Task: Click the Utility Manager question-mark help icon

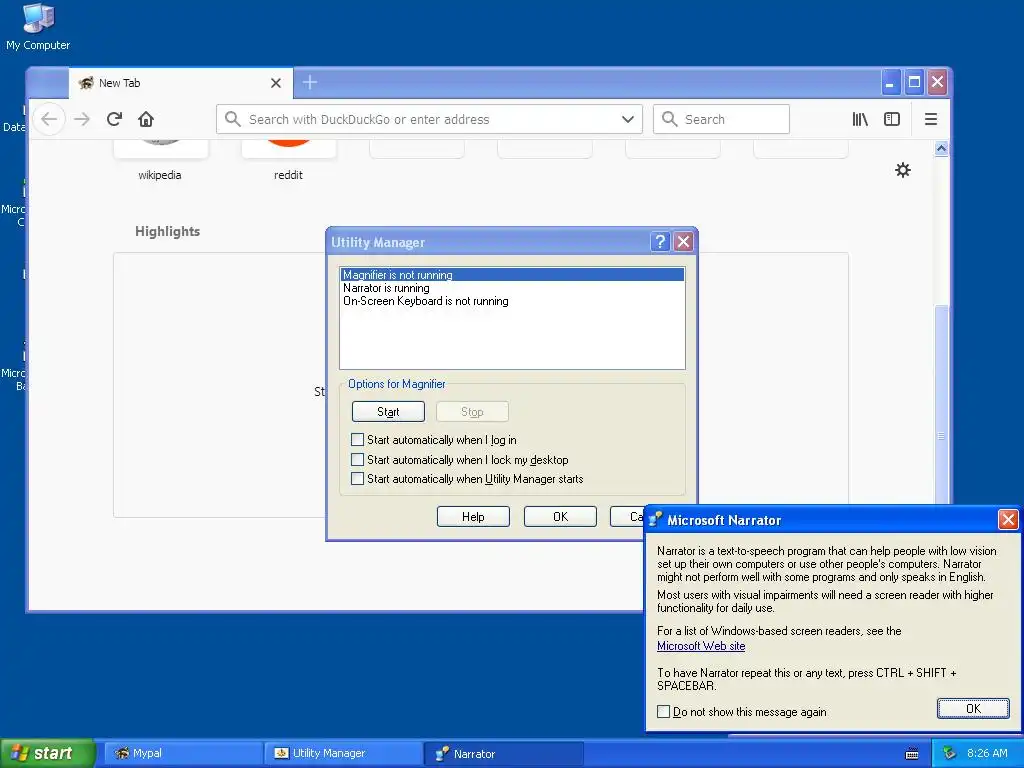Action: point(660,242)
